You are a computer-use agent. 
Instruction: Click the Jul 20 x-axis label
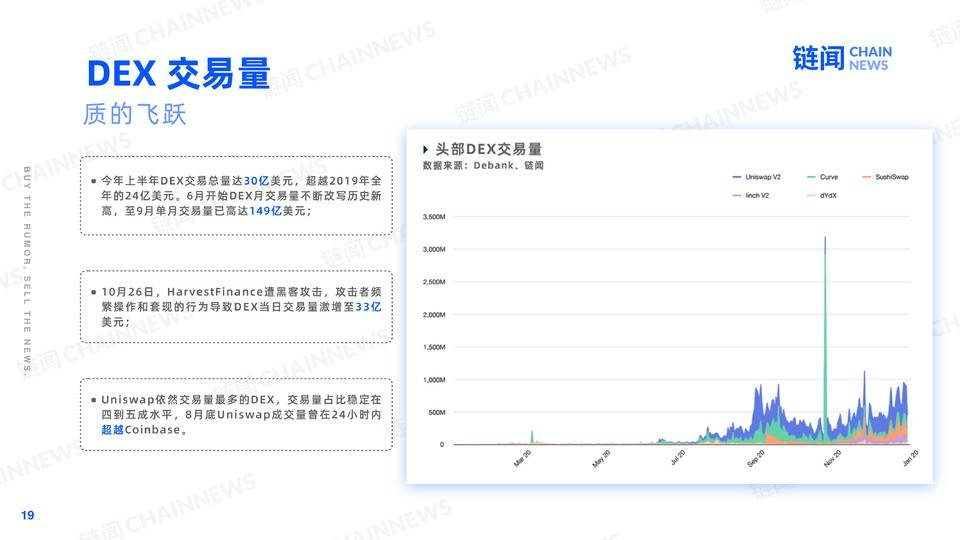(678, 458)
